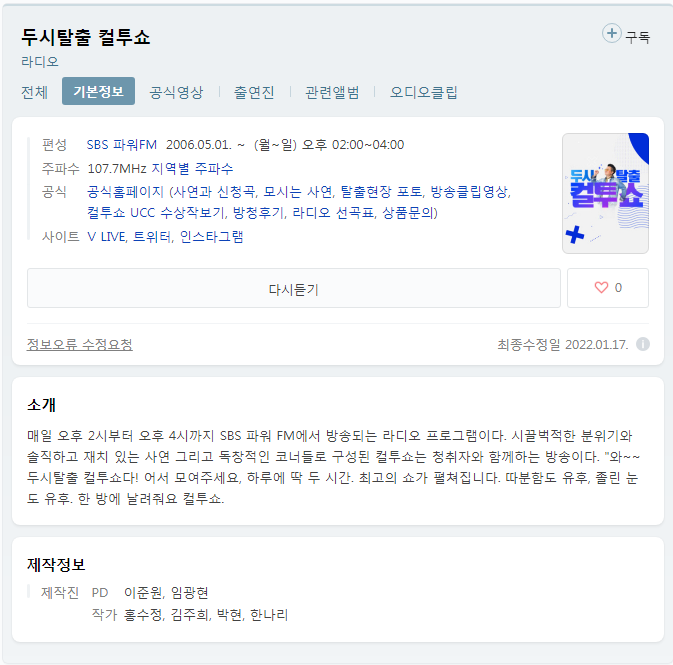
Task: Click the 제작정보 section heading
Action: tap(56, 564)
